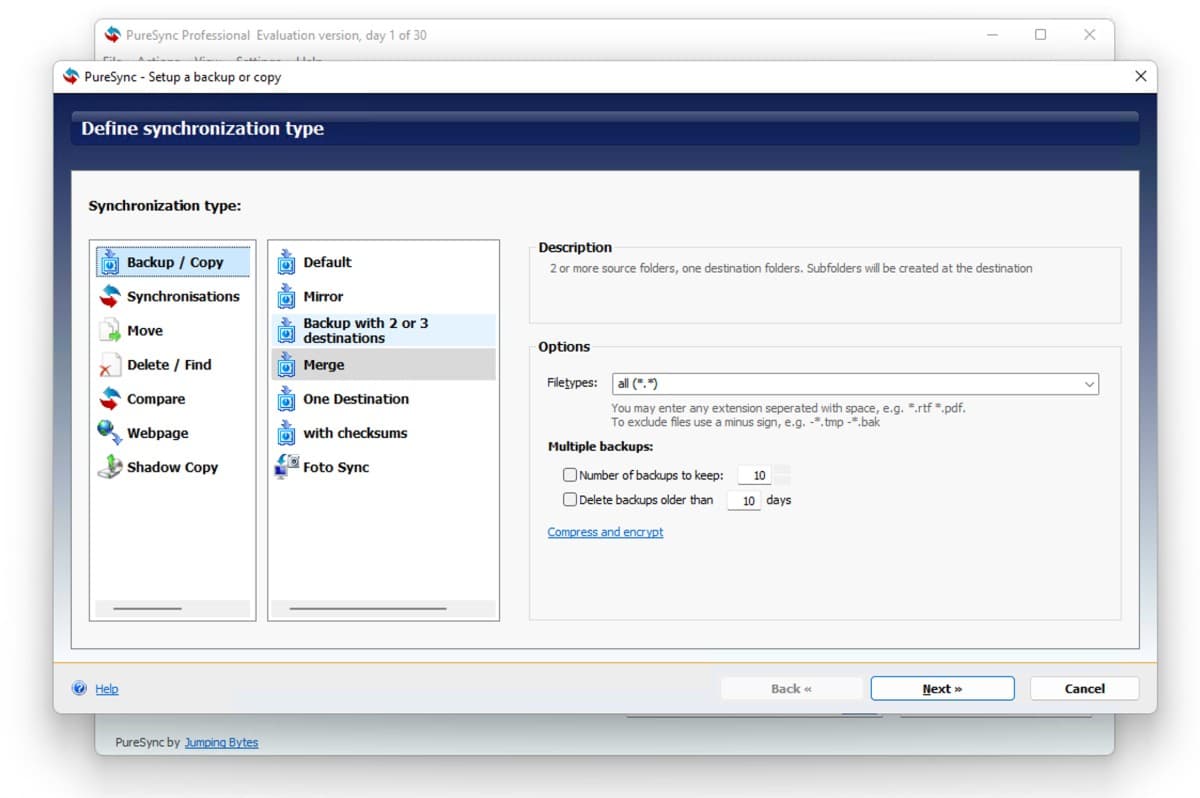1200x798 pixels.
Task: Click the days value input field
Action: [x=744, y=500]
